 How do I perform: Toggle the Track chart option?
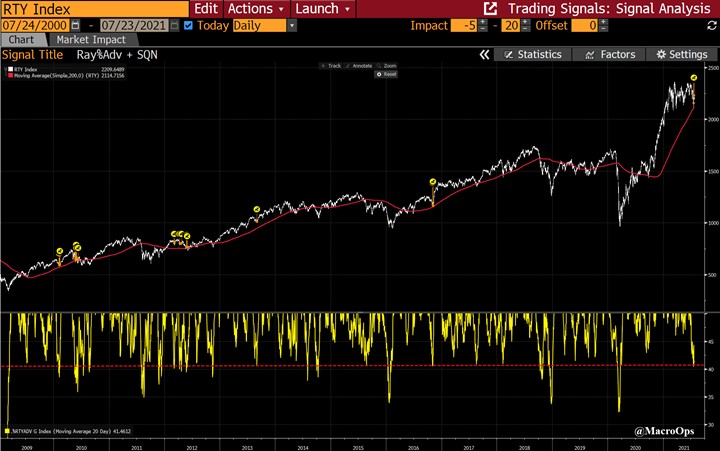(x=331, y=66)
